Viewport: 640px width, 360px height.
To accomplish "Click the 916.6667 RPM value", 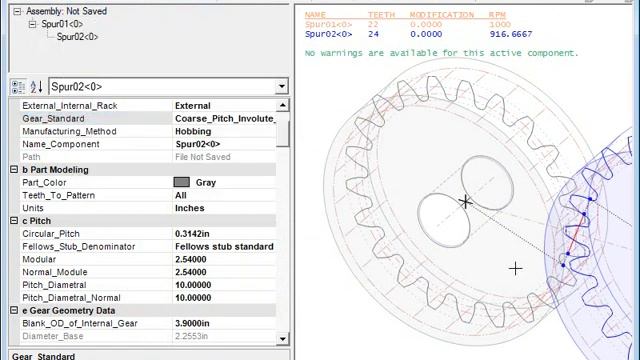I will coord(511,34).
